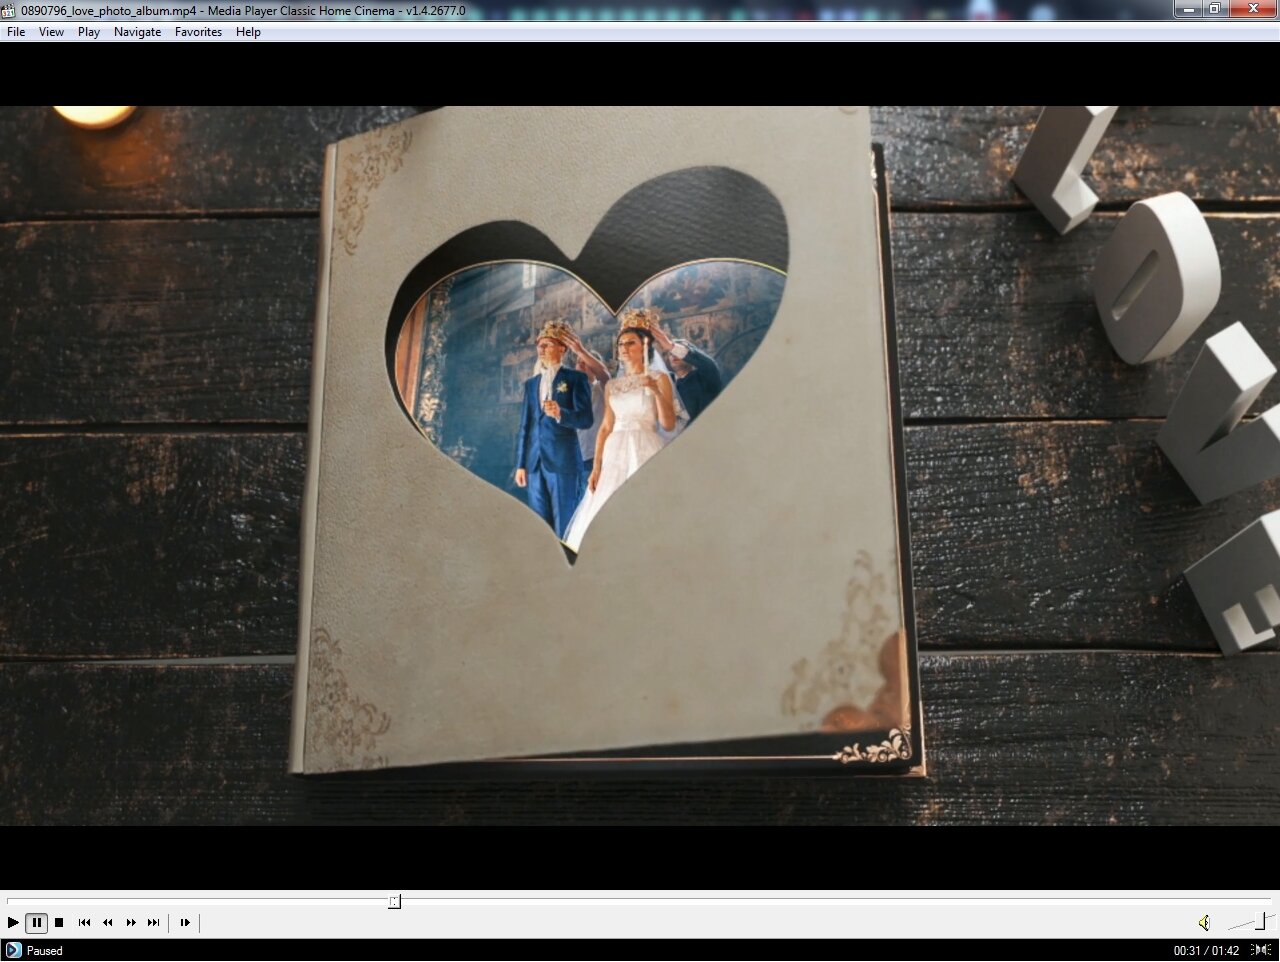Click the 00:31 / 01:42 time display
The width and height of the screenshot is (1280, 962).
(x=1206, y=951)
